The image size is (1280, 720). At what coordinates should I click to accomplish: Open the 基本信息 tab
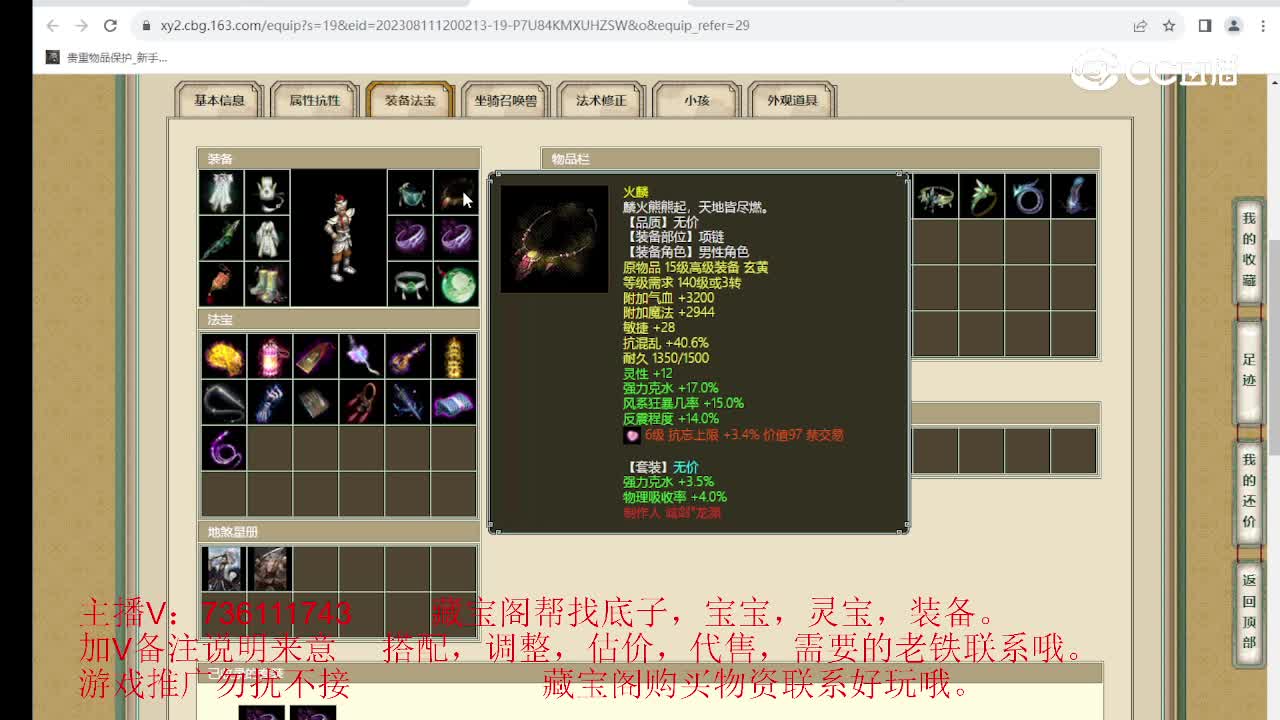tap(219, 100)
